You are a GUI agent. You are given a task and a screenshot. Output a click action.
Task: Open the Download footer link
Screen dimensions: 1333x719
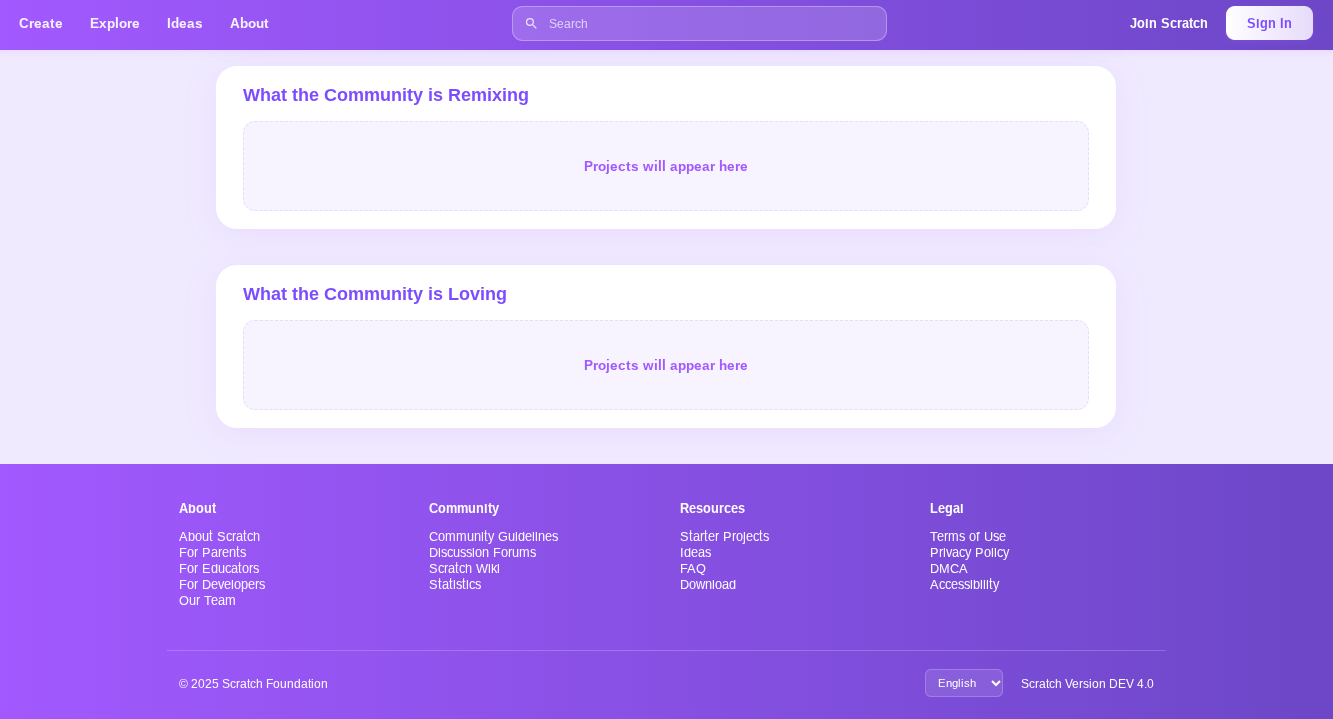(x=707, y=584)
